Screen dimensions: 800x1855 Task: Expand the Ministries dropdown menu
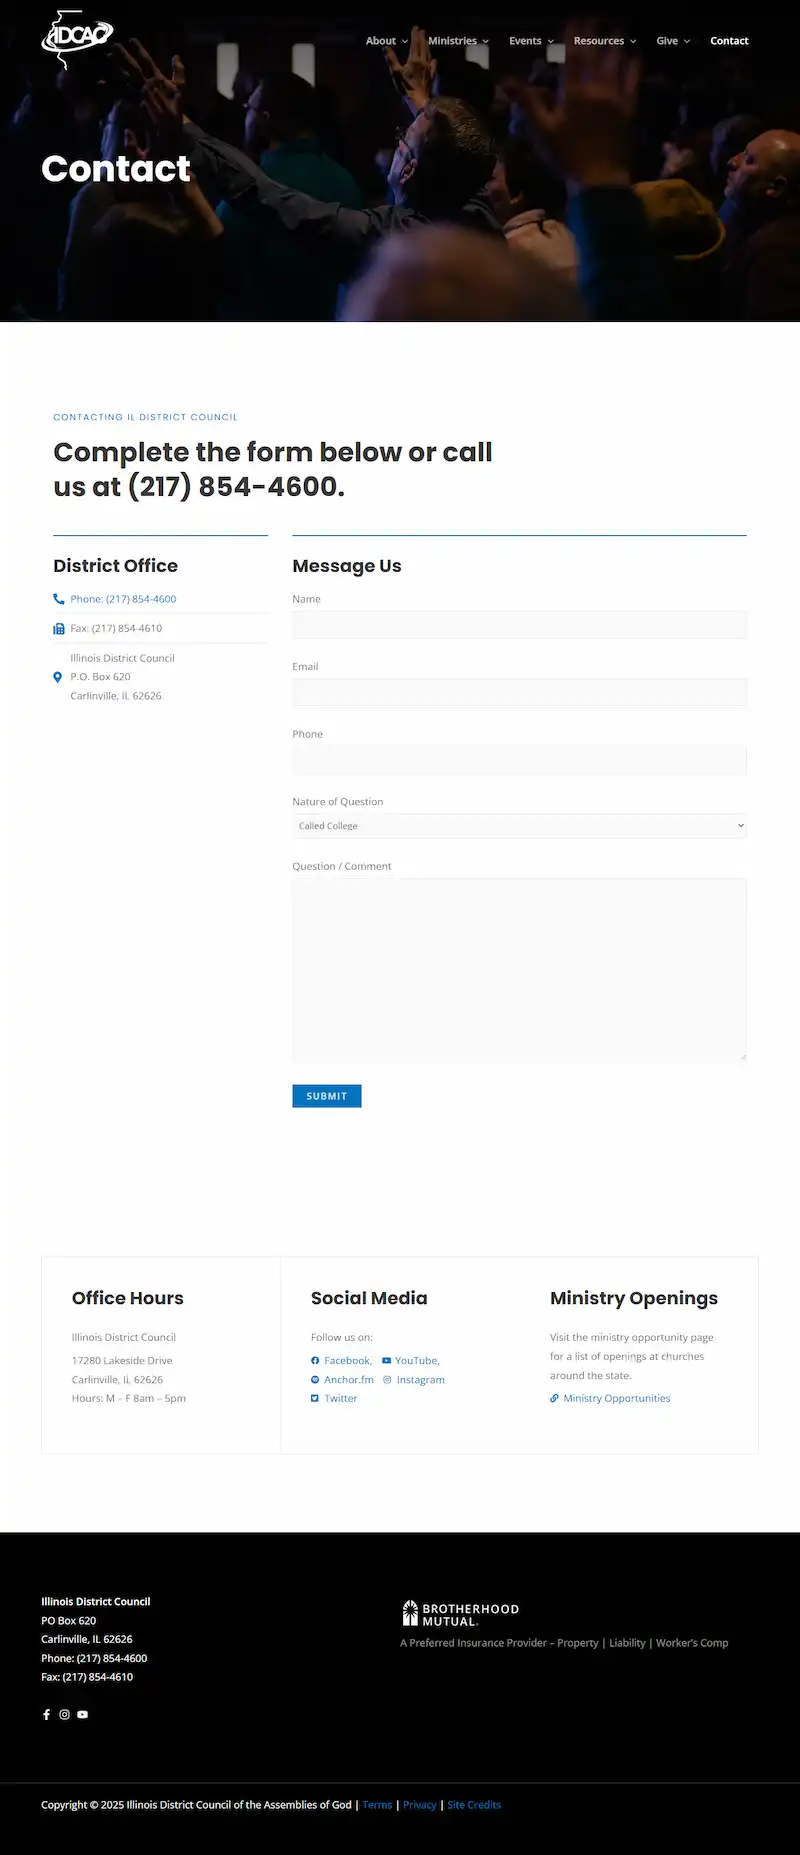[x=458, y=41]
